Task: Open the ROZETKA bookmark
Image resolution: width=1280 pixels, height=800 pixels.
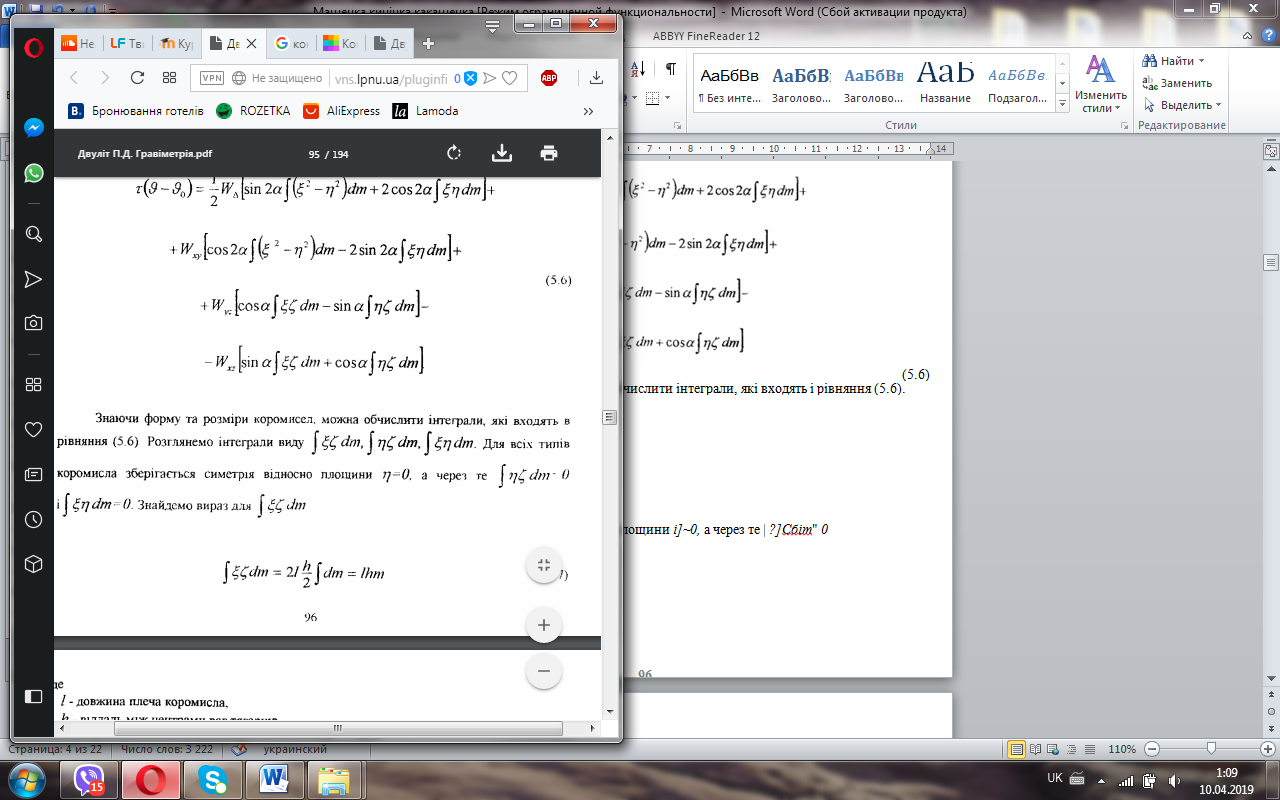Action: tap(253, 111)
